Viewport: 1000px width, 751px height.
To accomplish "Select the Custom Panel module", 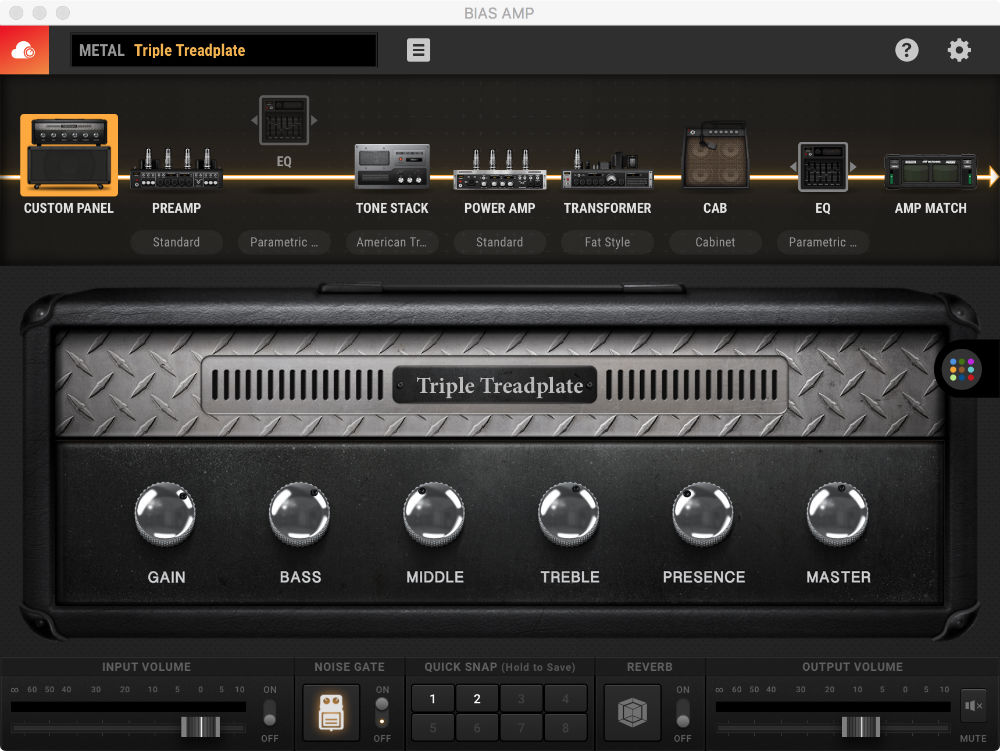I will pyautogui.click(x=68, y=155).
